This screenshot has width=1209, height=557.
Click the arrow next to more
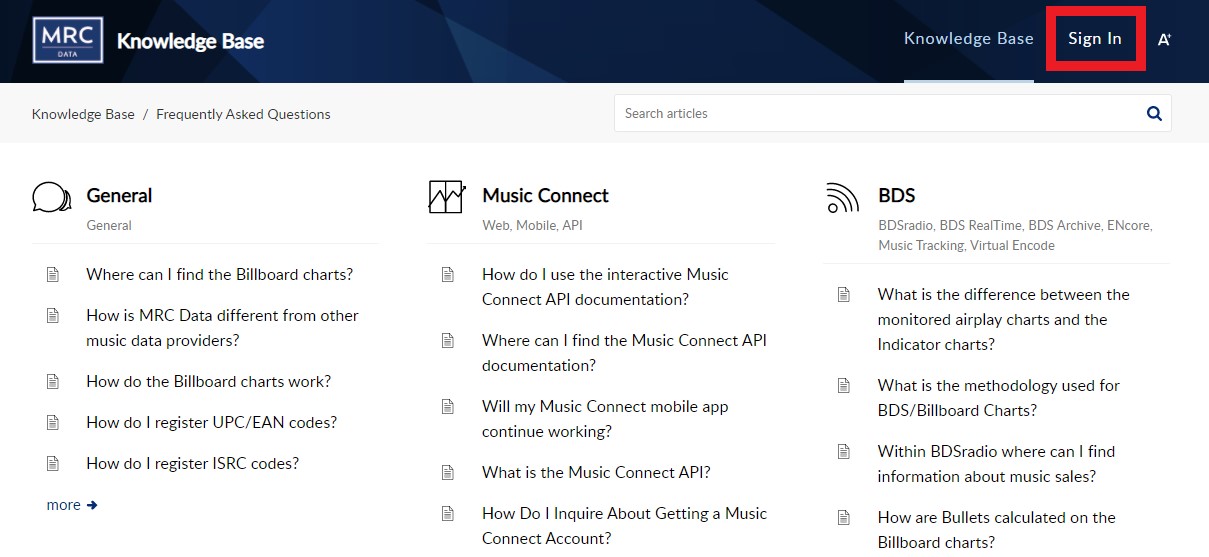pyautogui.click(x=92, y=506)
